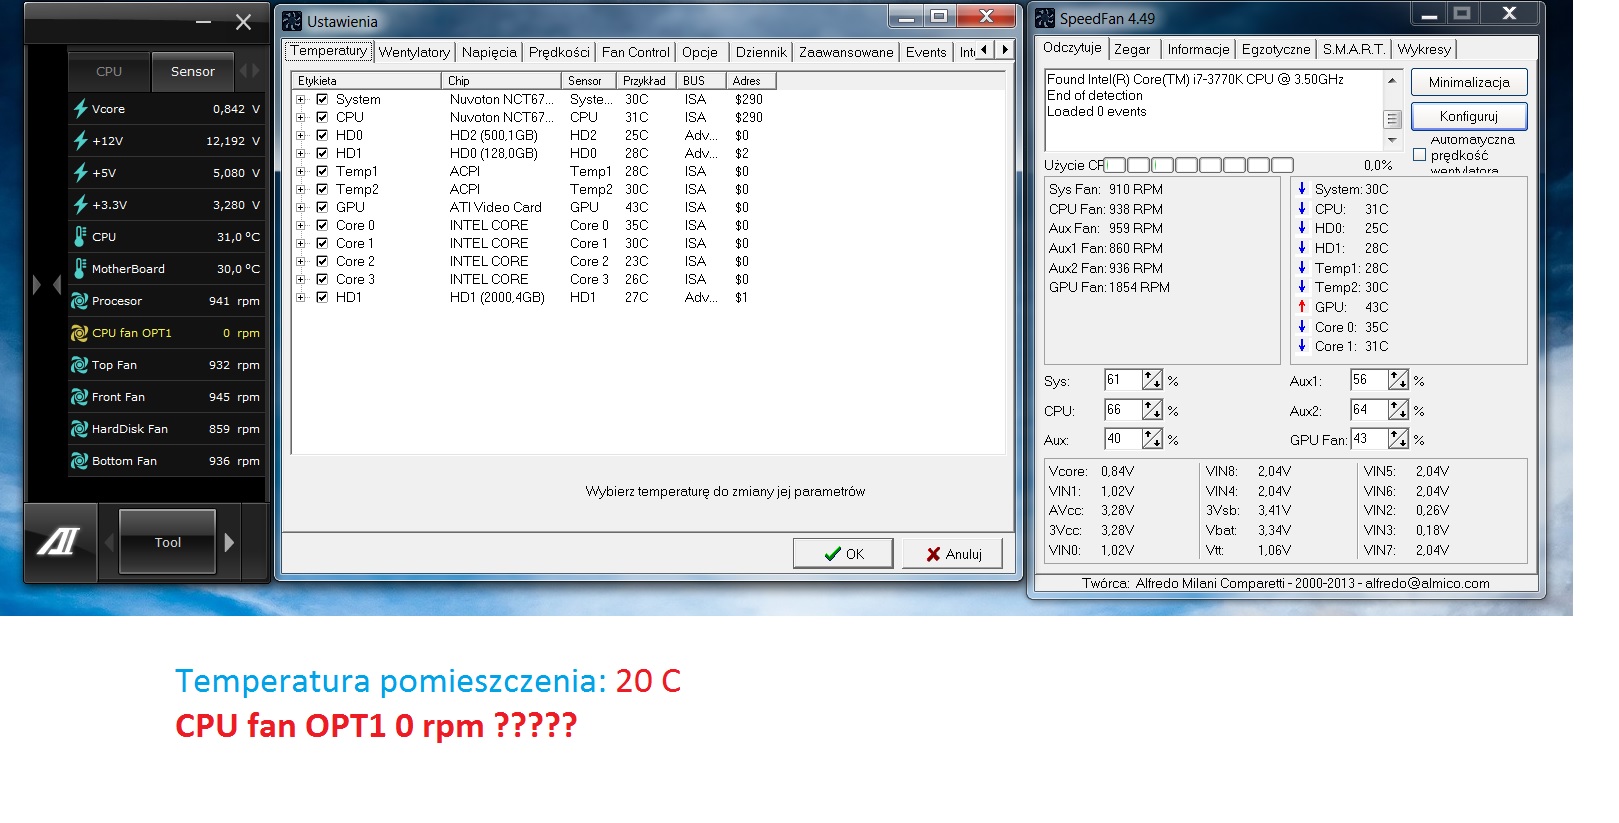Expand the HD0 tree row
This screenshot has height=823, width=1619.
300,135
